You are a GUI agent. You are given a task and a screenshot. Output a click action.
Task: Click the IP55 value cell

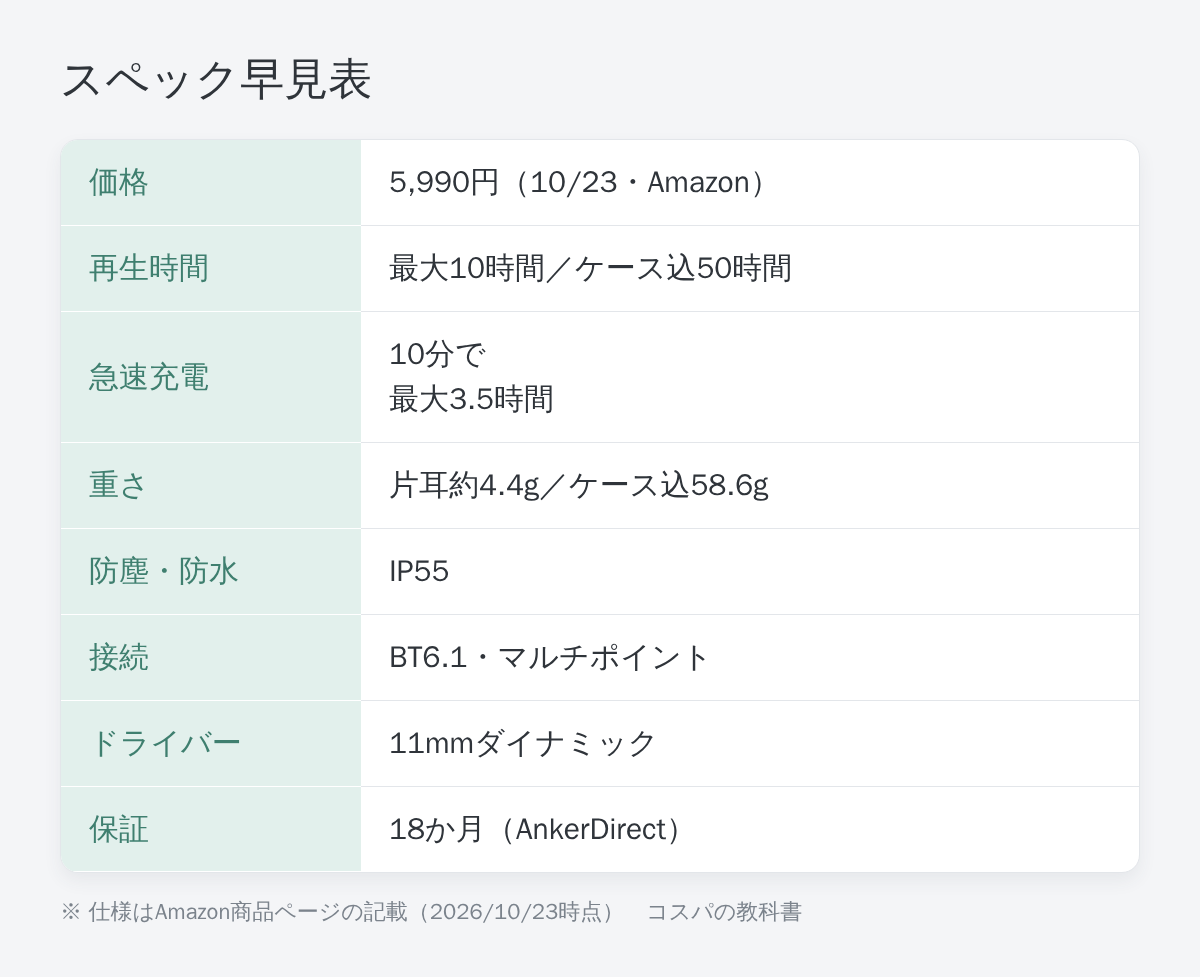point(750,571)
